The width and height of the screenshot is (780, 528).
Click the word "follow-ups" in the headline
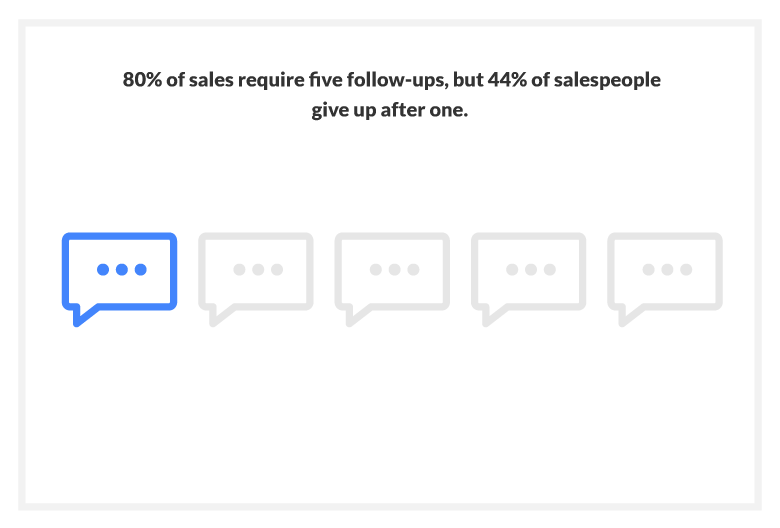tap(397, 80)
